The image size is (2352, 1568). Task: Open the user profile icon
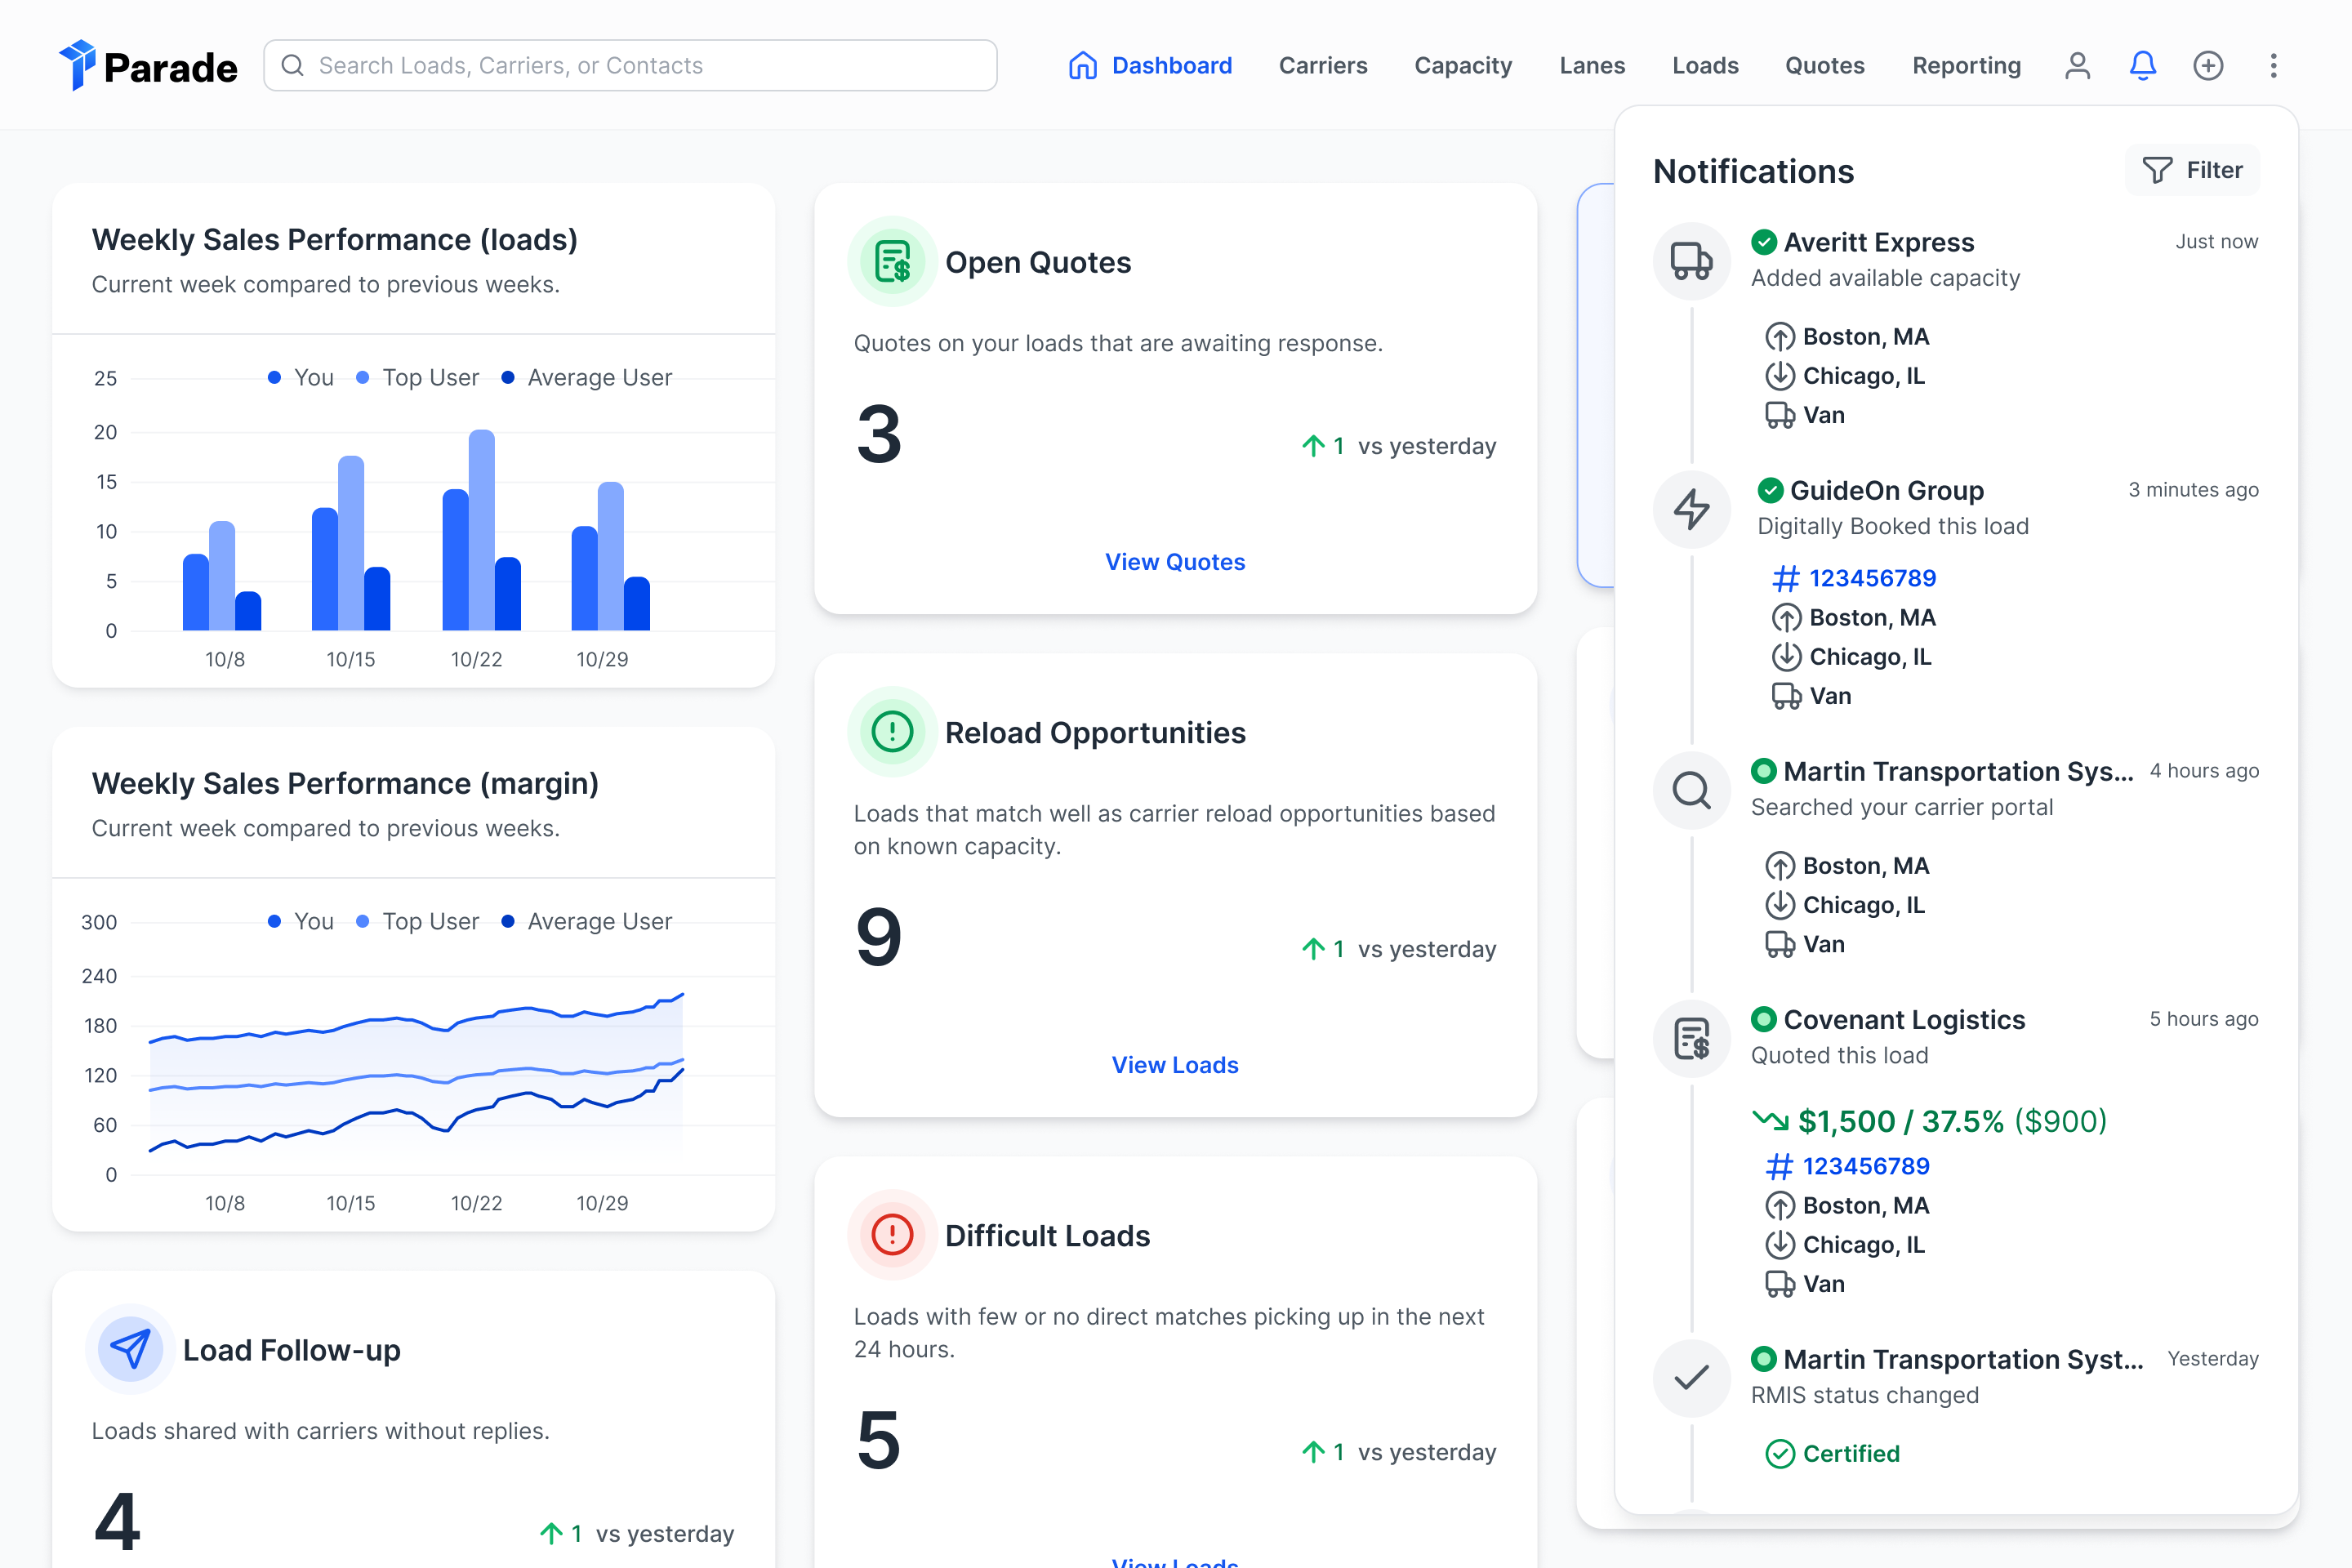click(x=2077, y=65)
